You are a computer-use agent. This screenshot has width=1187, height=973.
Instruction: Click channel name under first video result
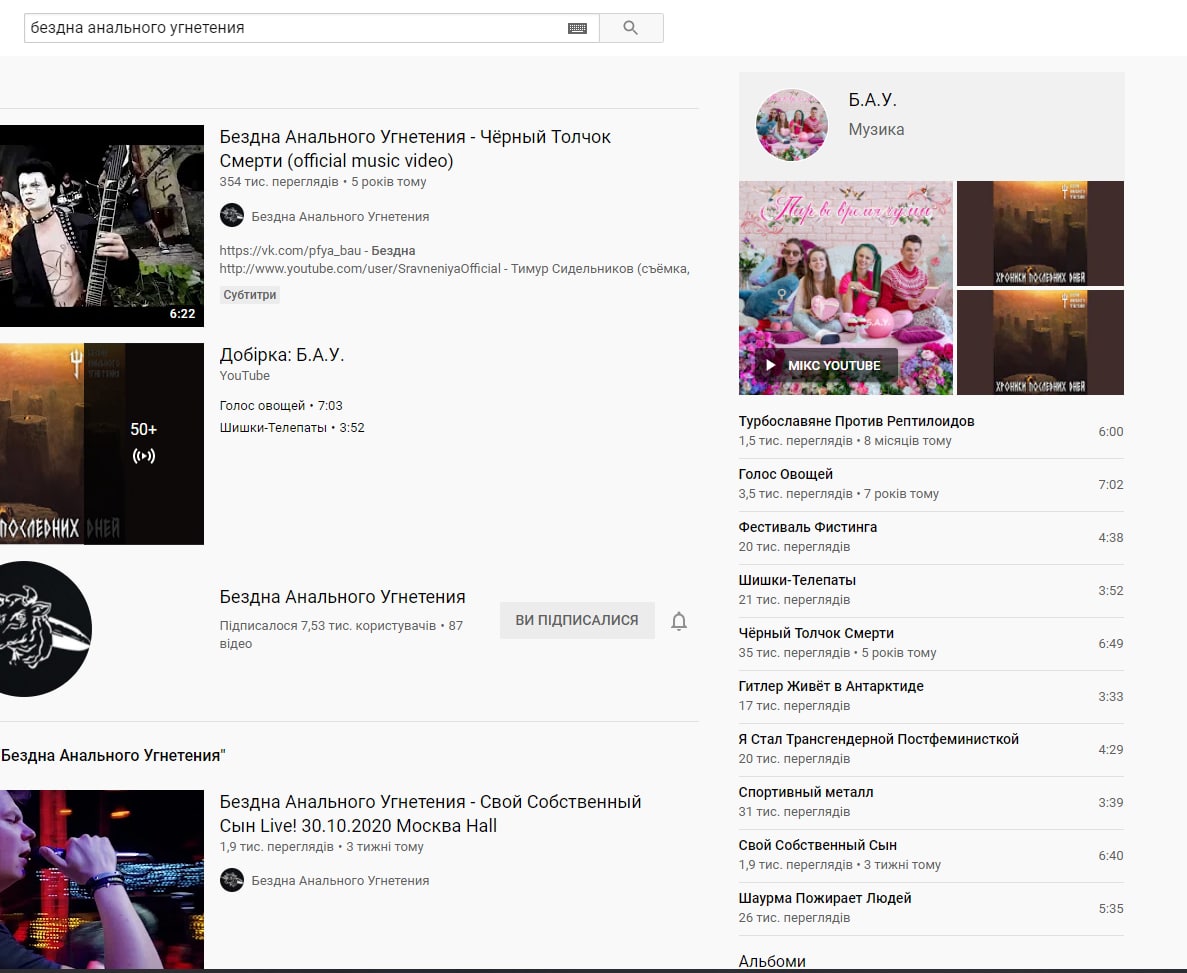[340, 217]
